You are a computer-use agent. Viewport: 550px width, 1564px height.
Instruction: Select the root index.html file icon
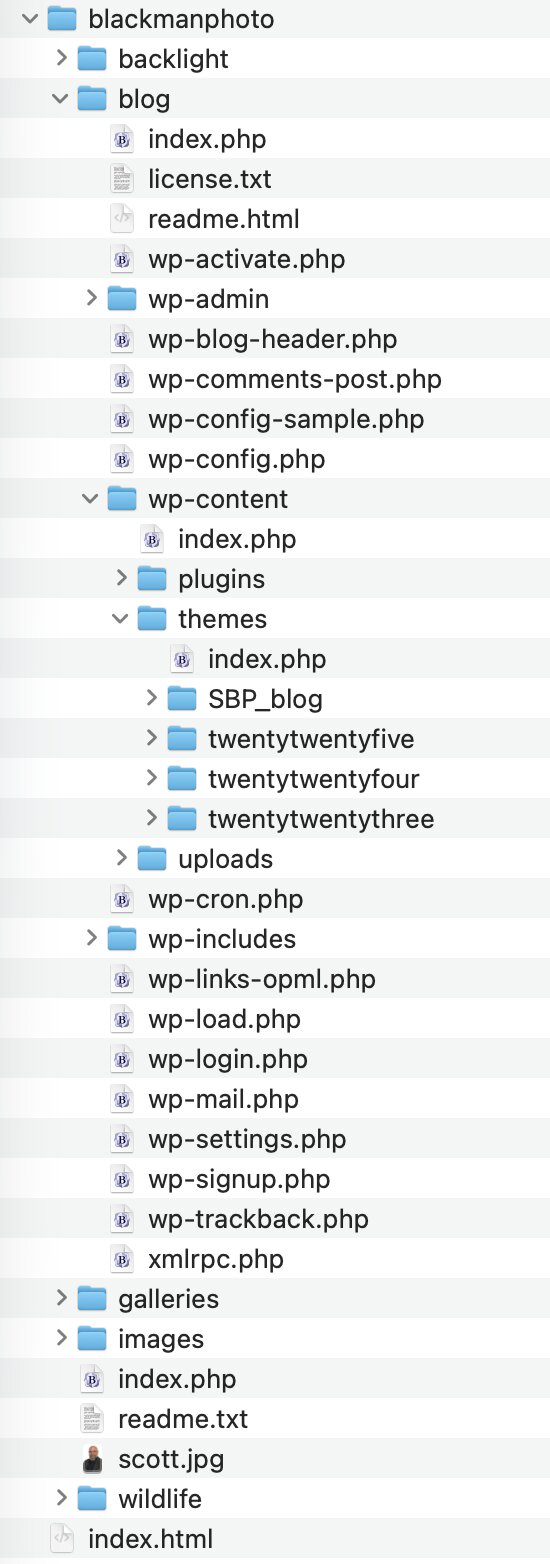pos(62,1539)
